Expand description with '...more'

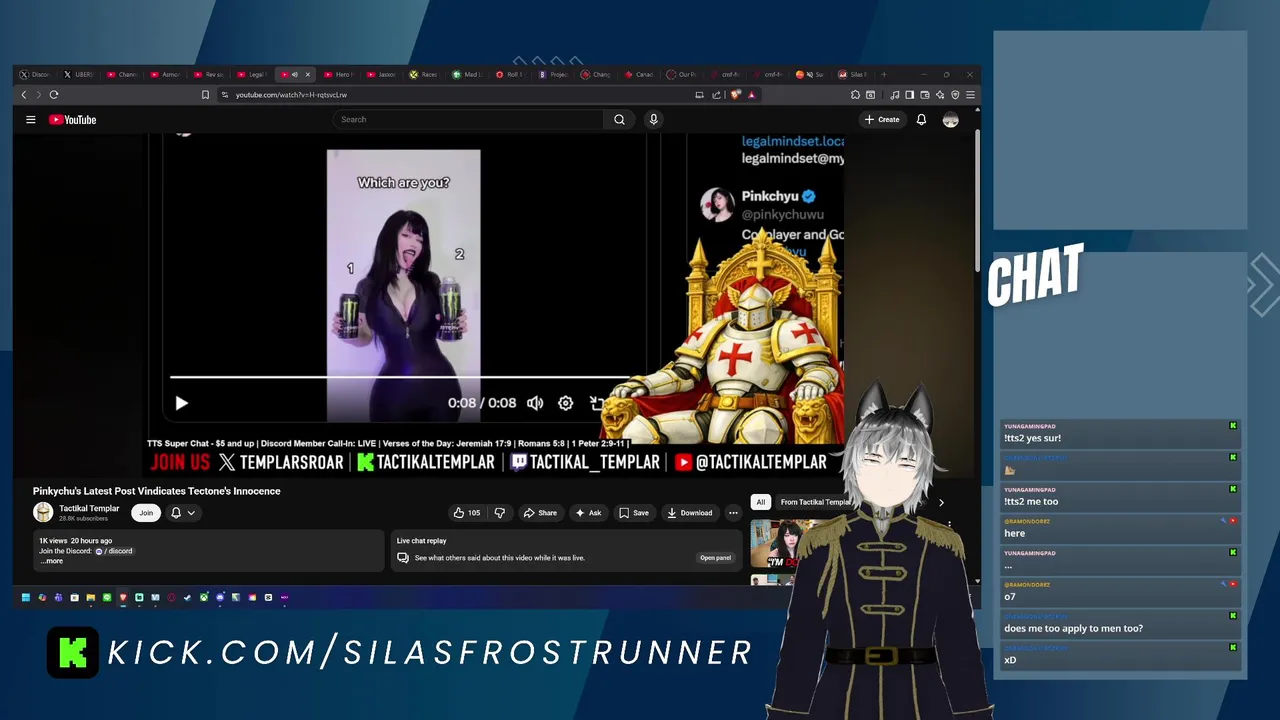click(x=52, y=561)
